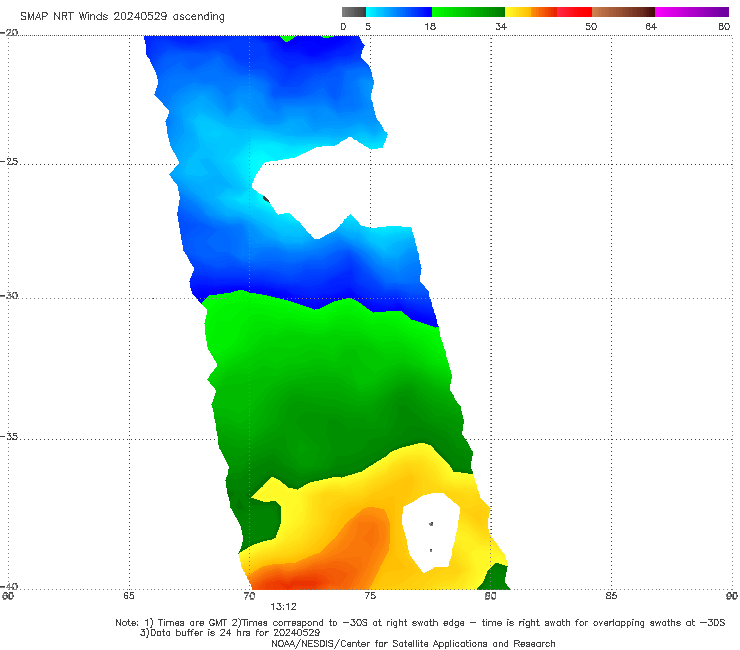Click the brown segment of the color bar
The width and height of the screenshot is (740, 650).
[x=623, y=12]
